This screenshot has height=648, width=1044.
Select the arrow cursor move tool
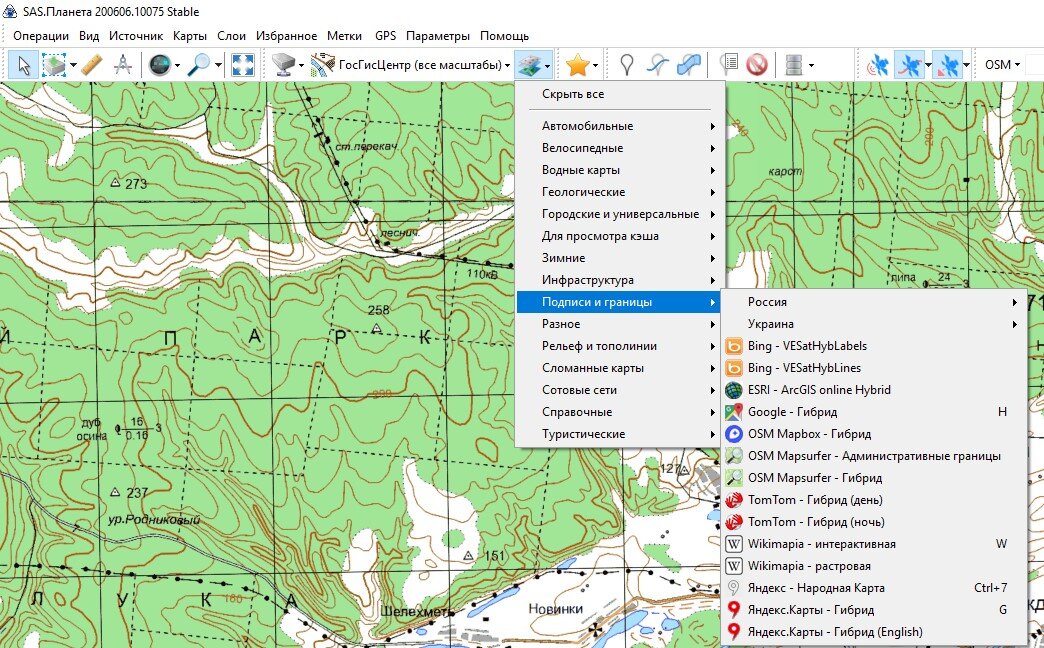coord(24,65)
